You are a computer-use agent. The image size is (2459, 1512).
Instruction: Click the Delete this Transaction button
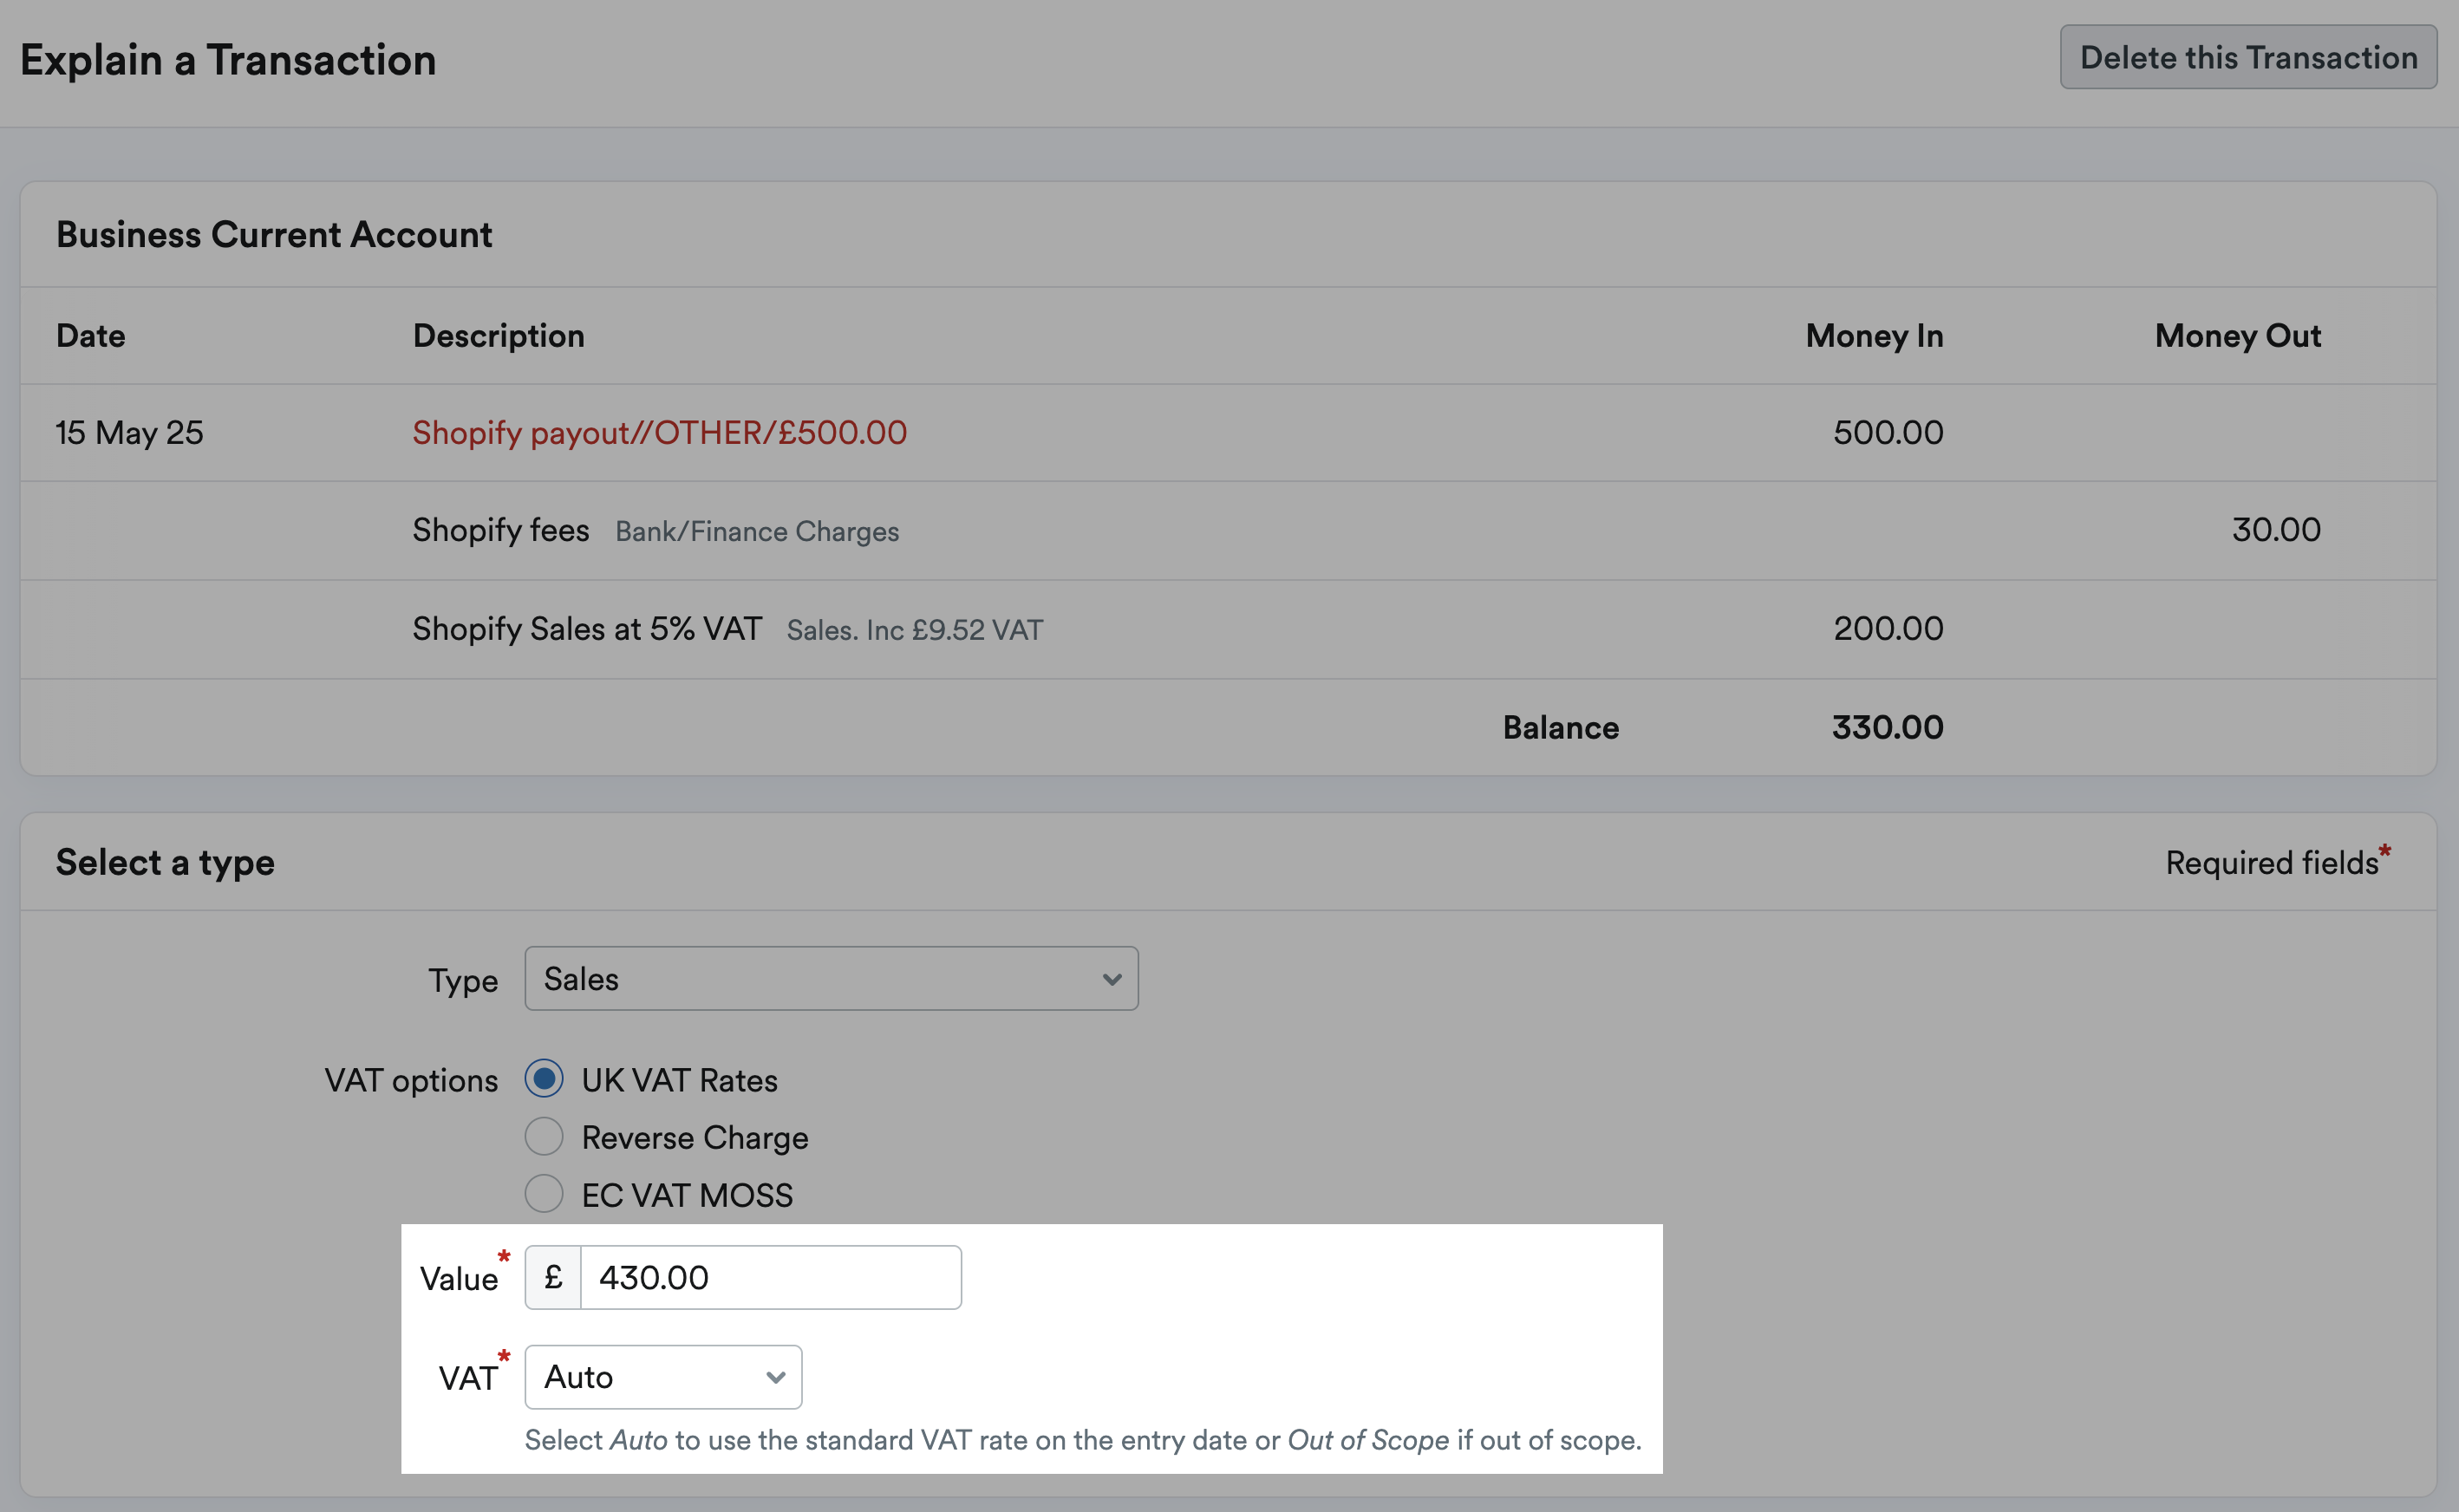point(2248,57)
